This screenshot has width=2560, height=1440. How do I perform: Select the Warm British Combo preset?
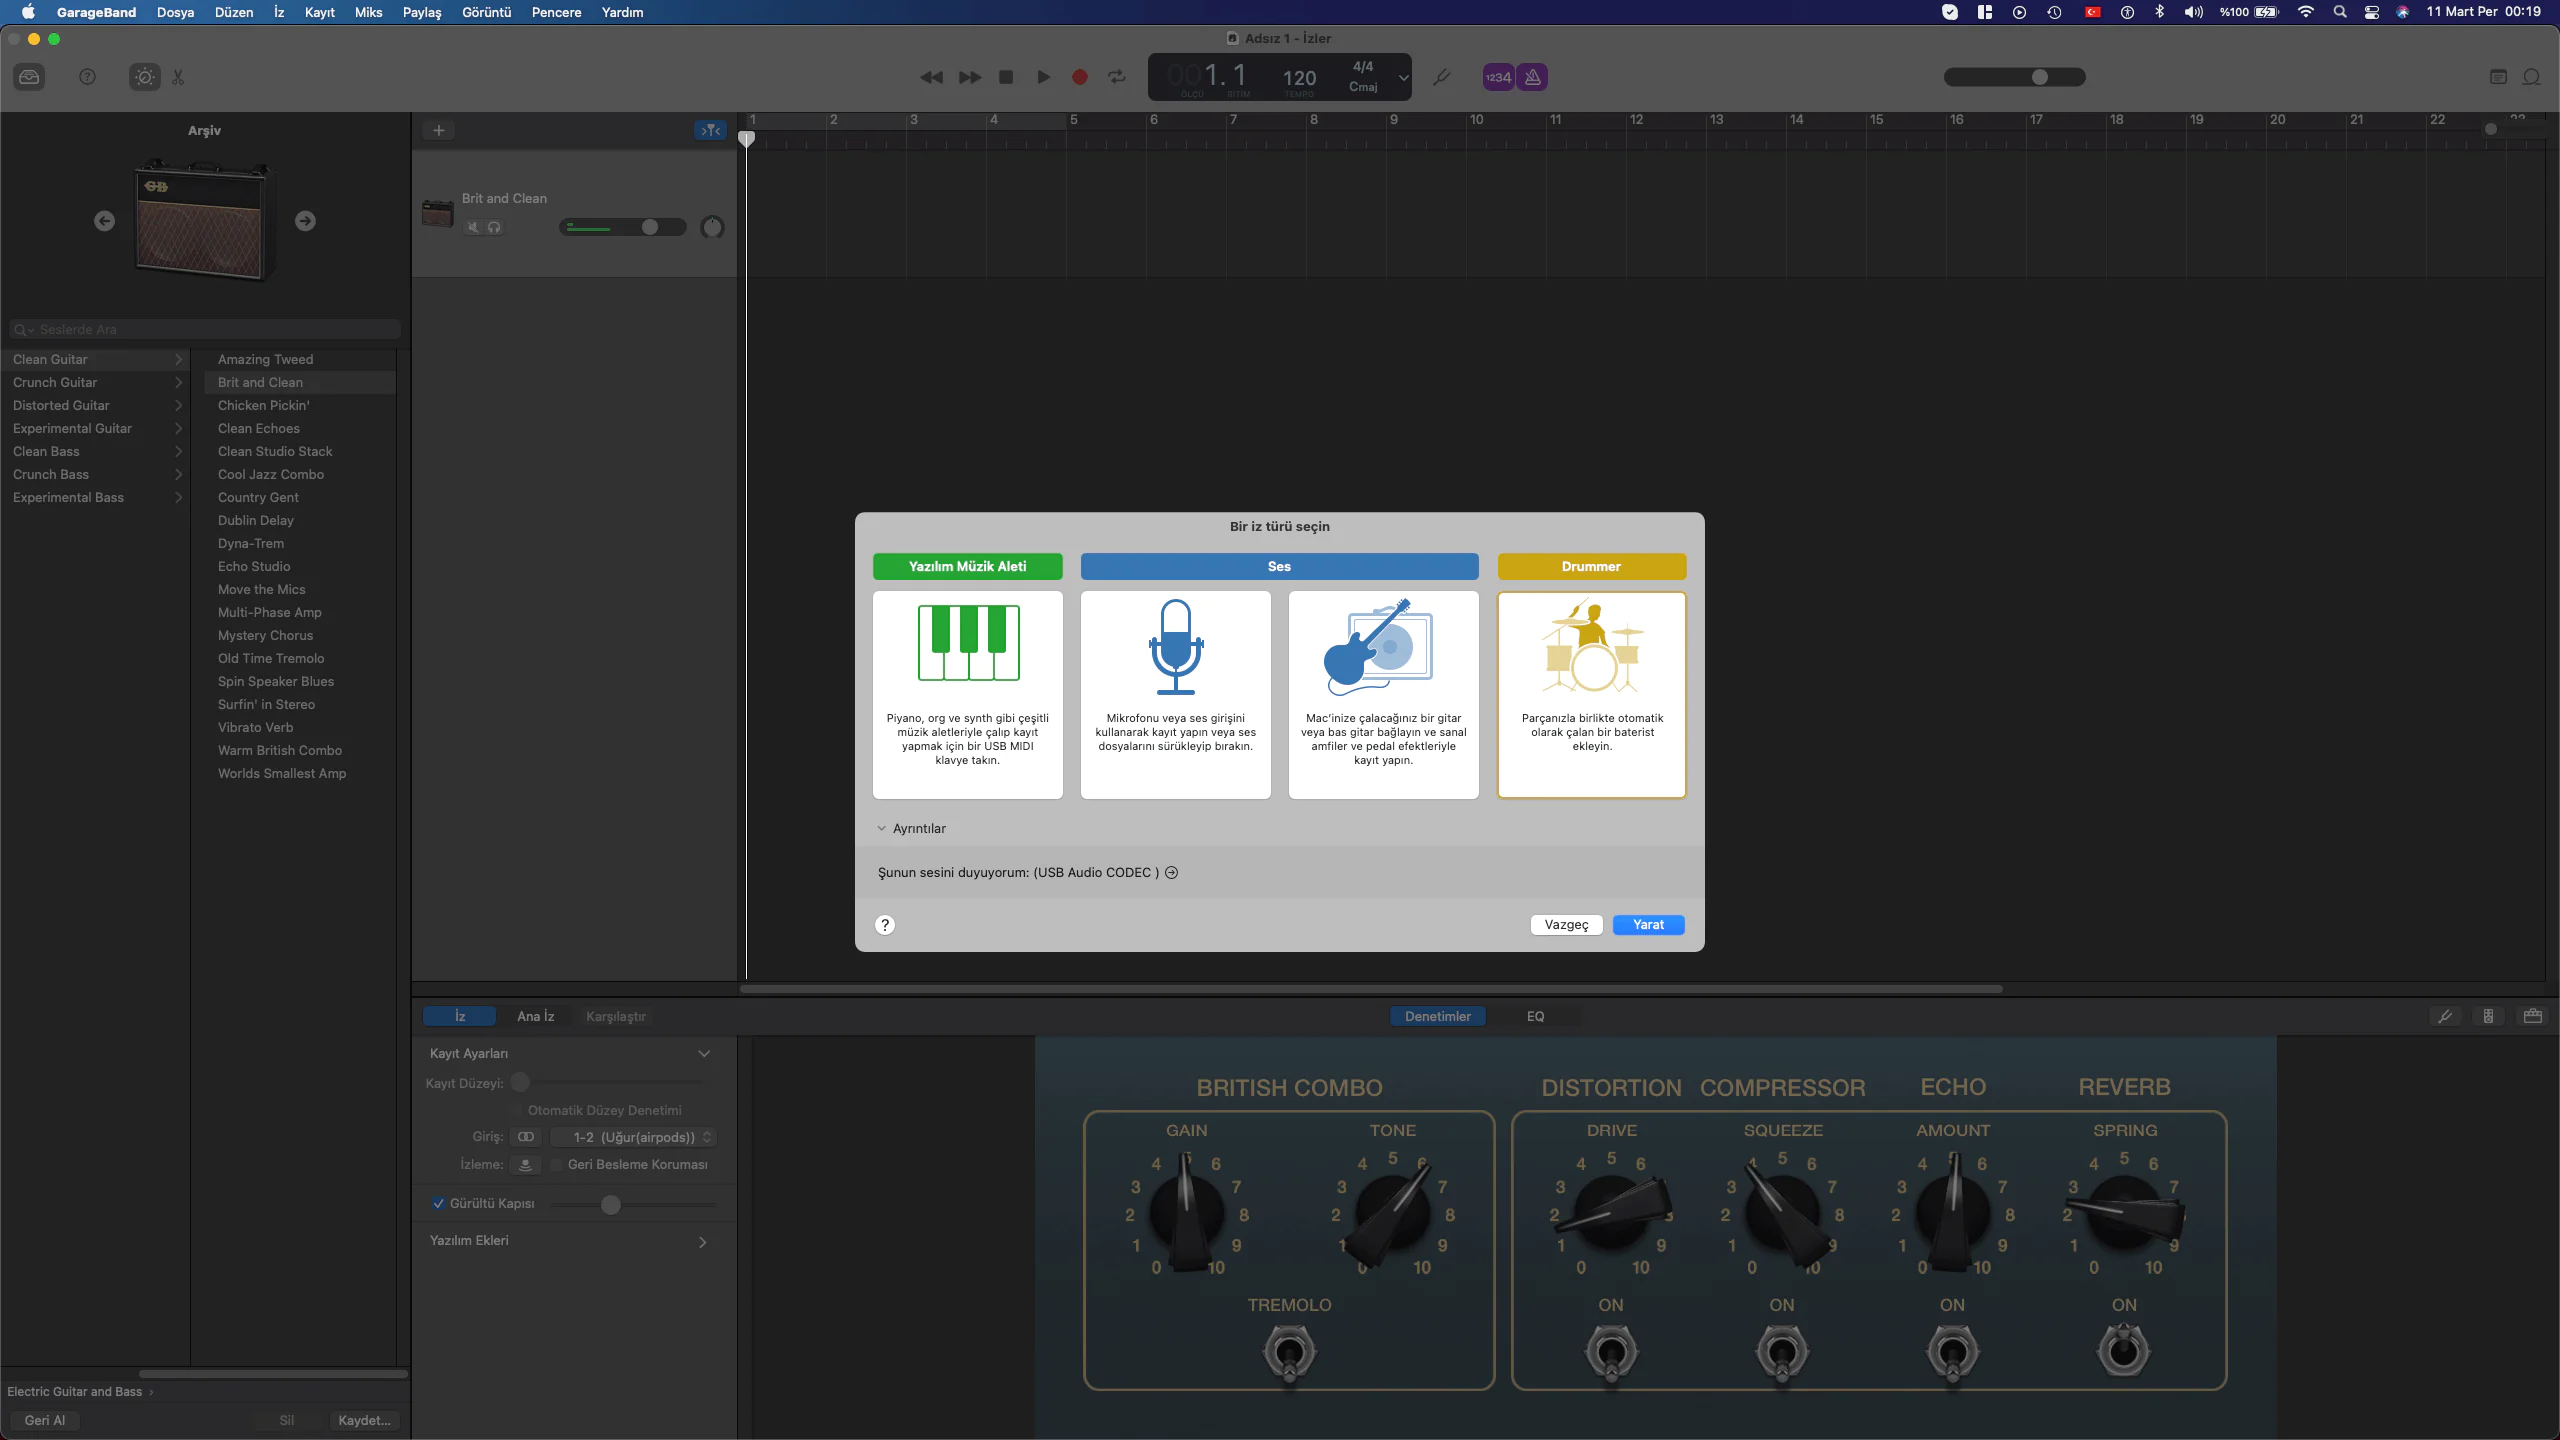279,750
